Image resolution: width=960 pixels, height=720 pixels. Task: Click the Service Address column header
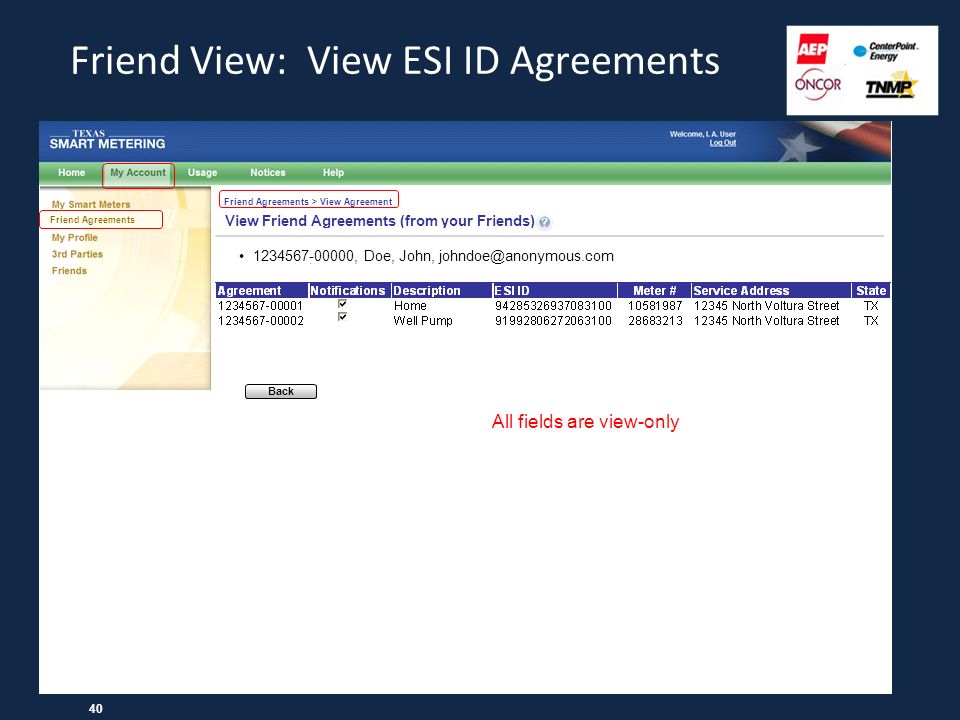click(x=771, y=290)
